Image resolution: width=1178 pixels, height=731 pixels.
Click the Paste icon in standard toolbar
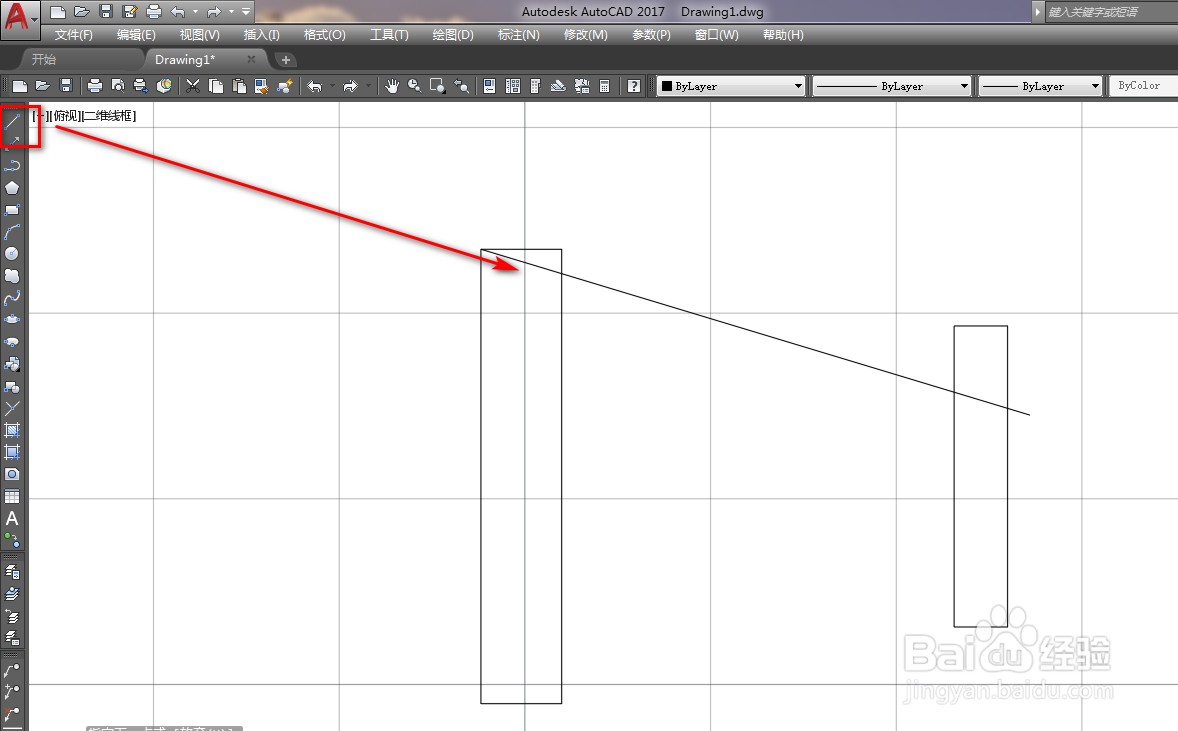tap(239, 86)
